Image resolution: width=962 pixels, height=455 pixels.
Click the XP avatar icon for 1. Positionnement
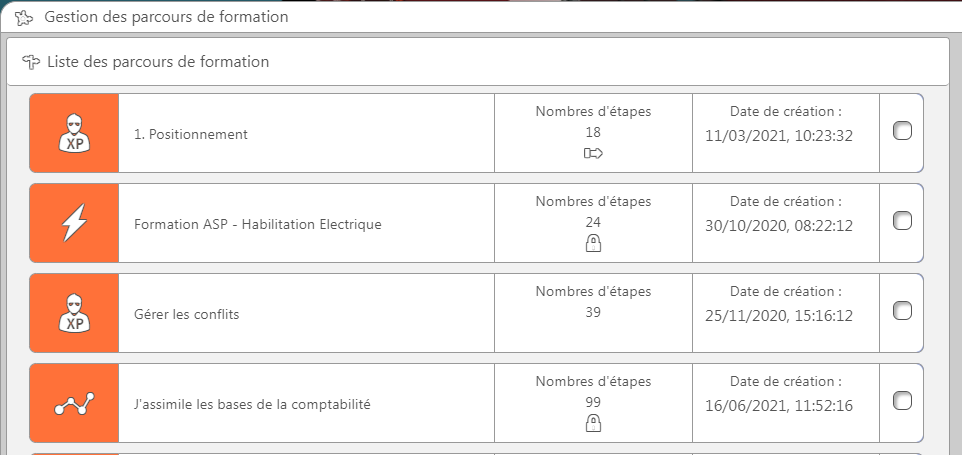[x=74, y=133]
